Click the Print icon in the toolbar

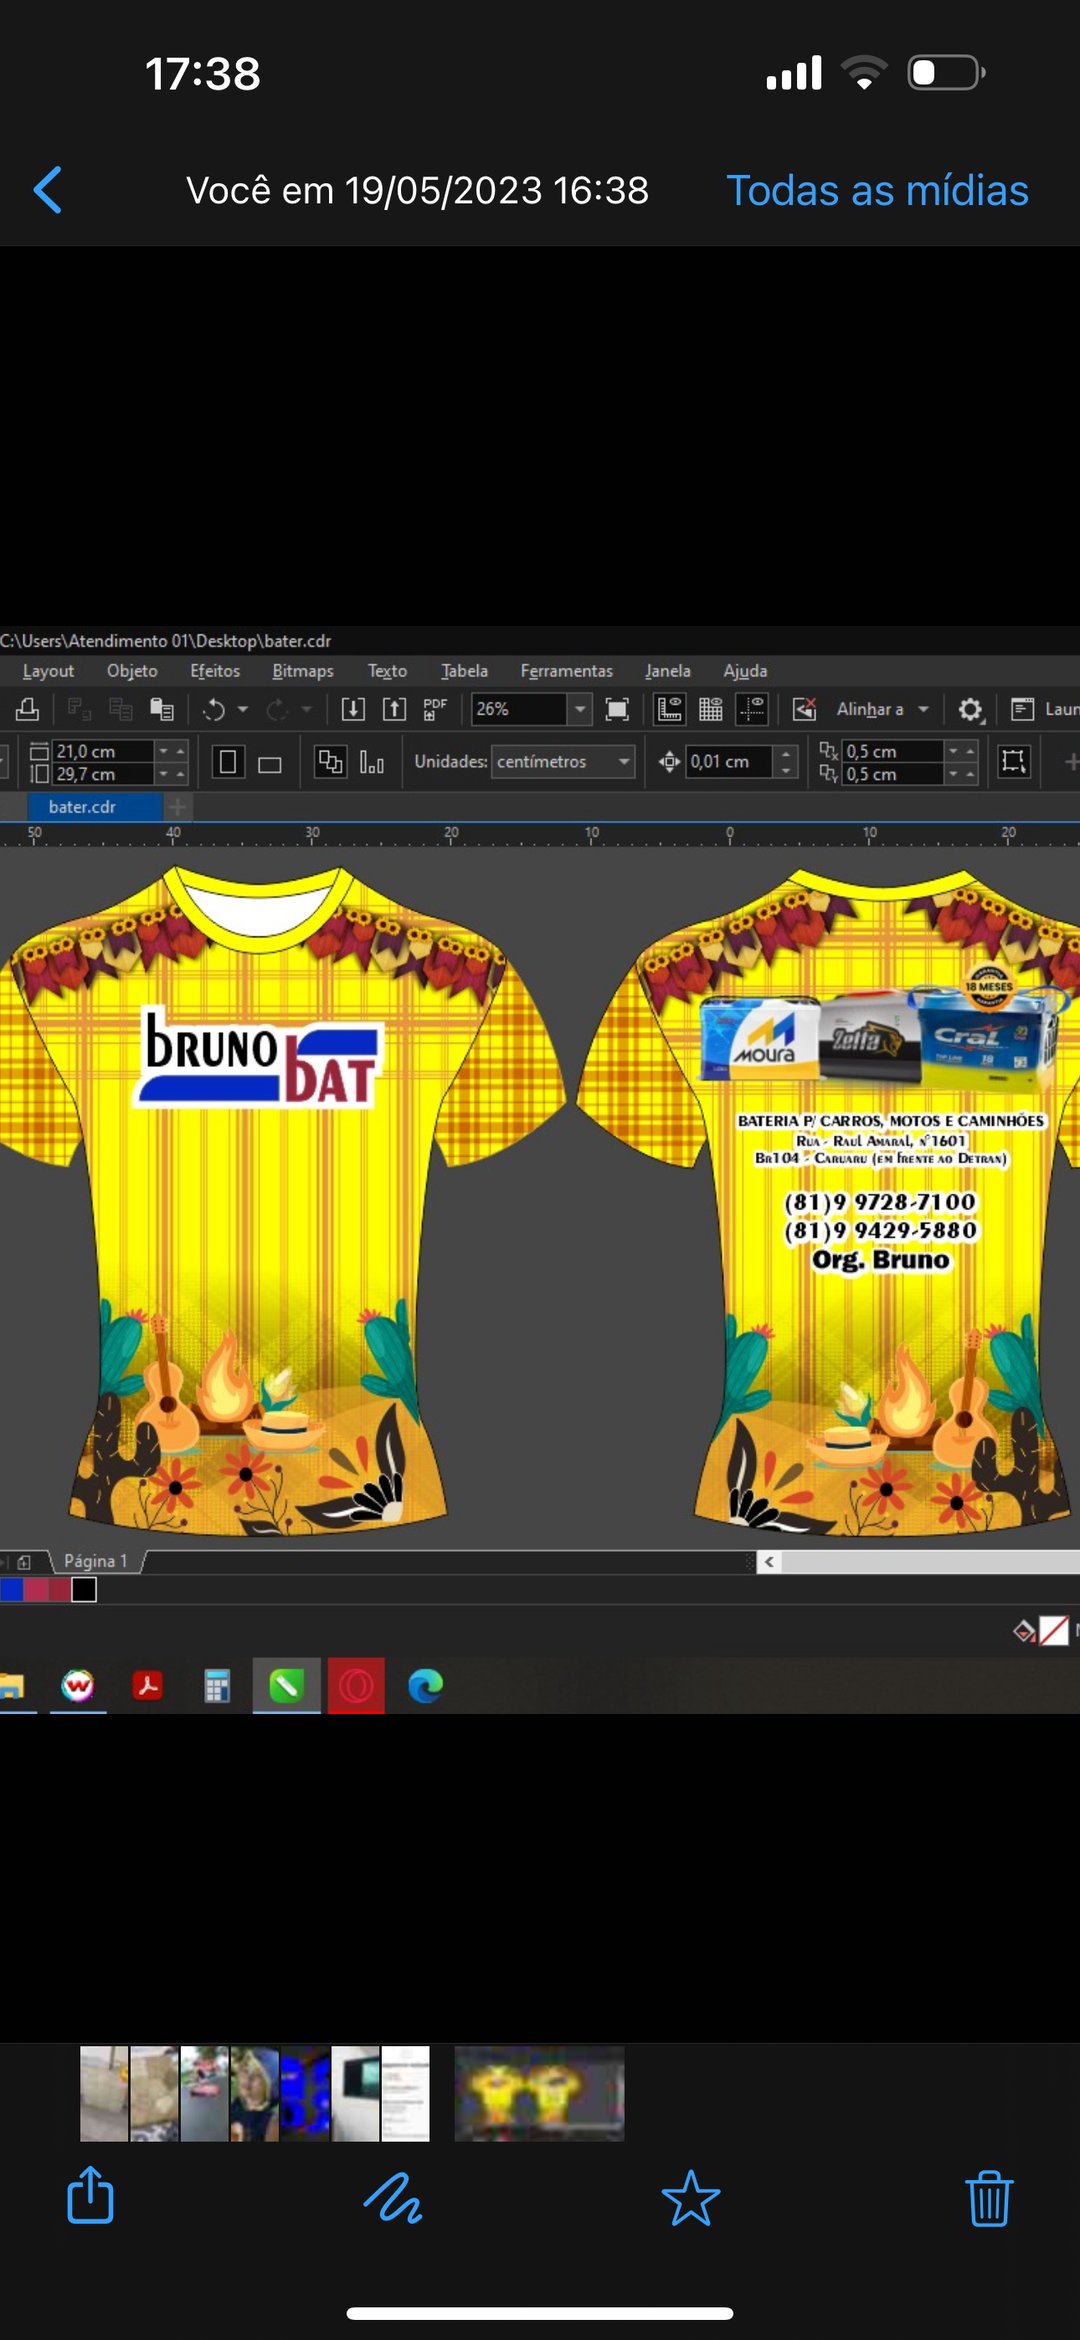point(27,710)
